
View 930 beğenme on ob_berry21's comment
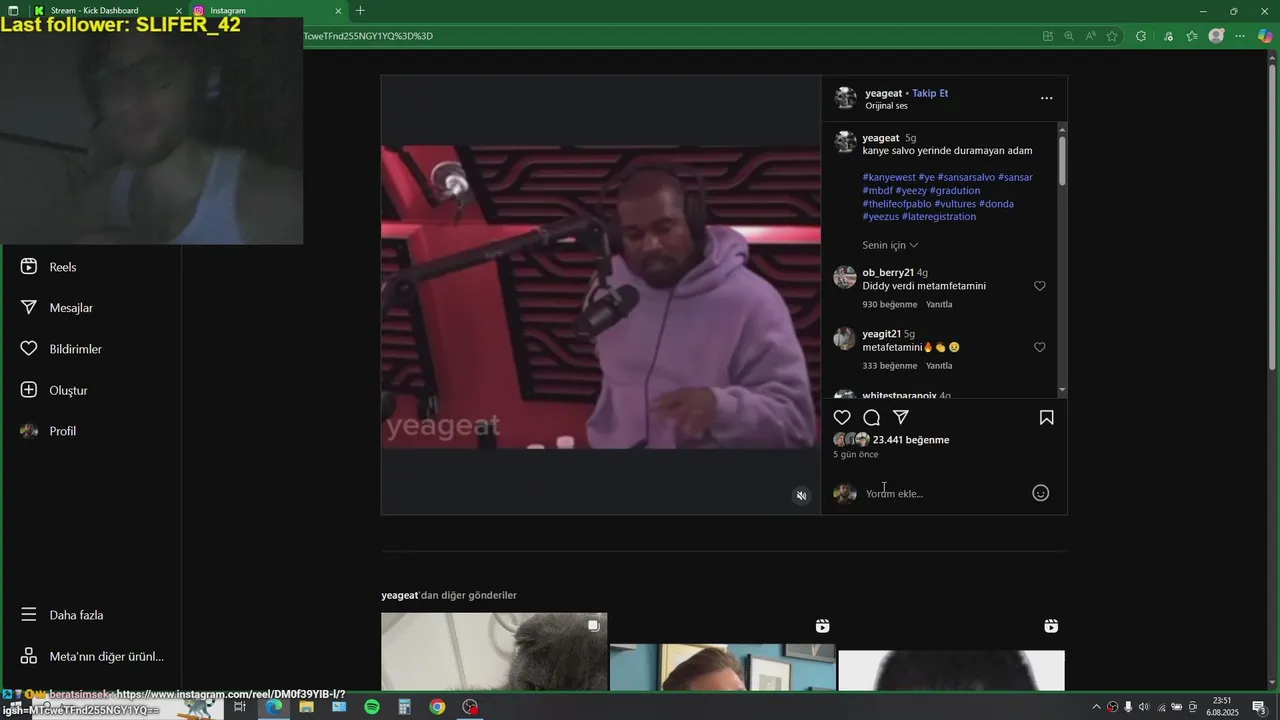pos(890,304)
